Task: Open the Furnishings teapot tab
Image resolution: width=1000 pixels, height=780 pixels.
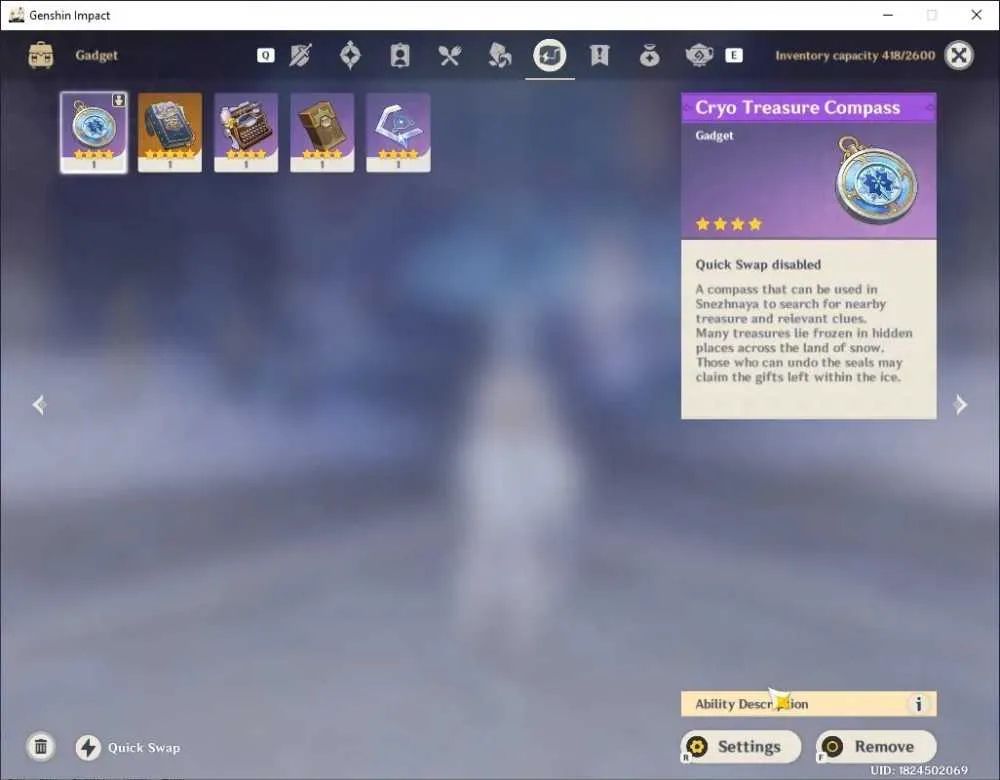Action: click(699, 55)
